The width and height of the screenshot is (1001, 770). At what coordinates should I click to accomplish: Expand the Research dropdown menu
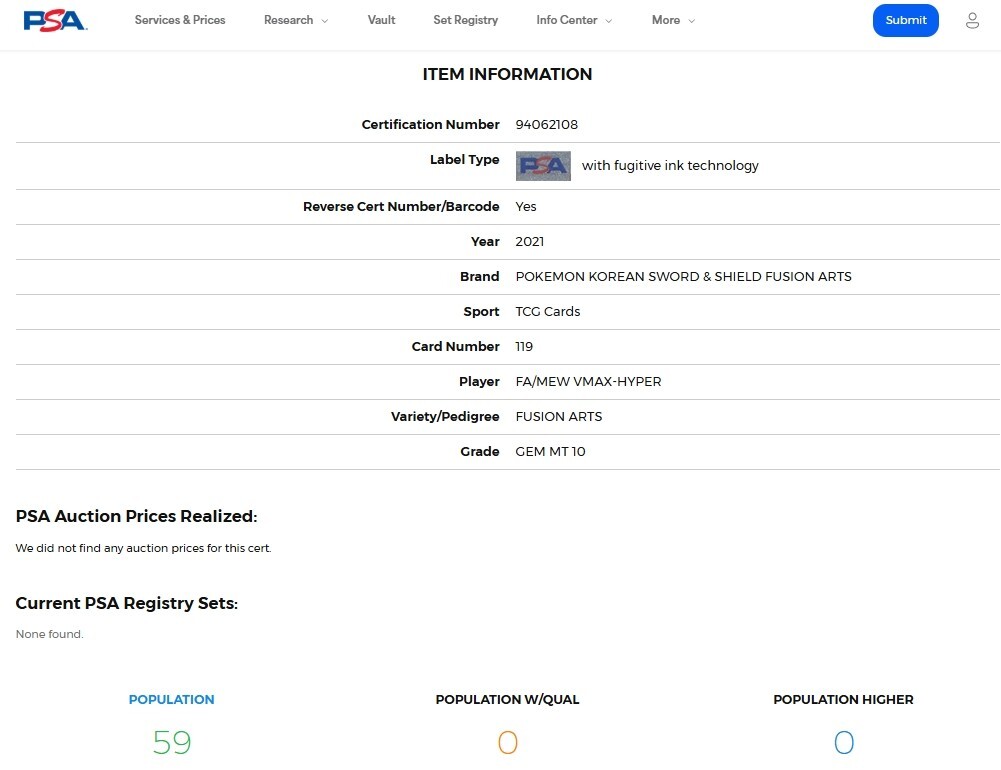click(x=296, y=20)
